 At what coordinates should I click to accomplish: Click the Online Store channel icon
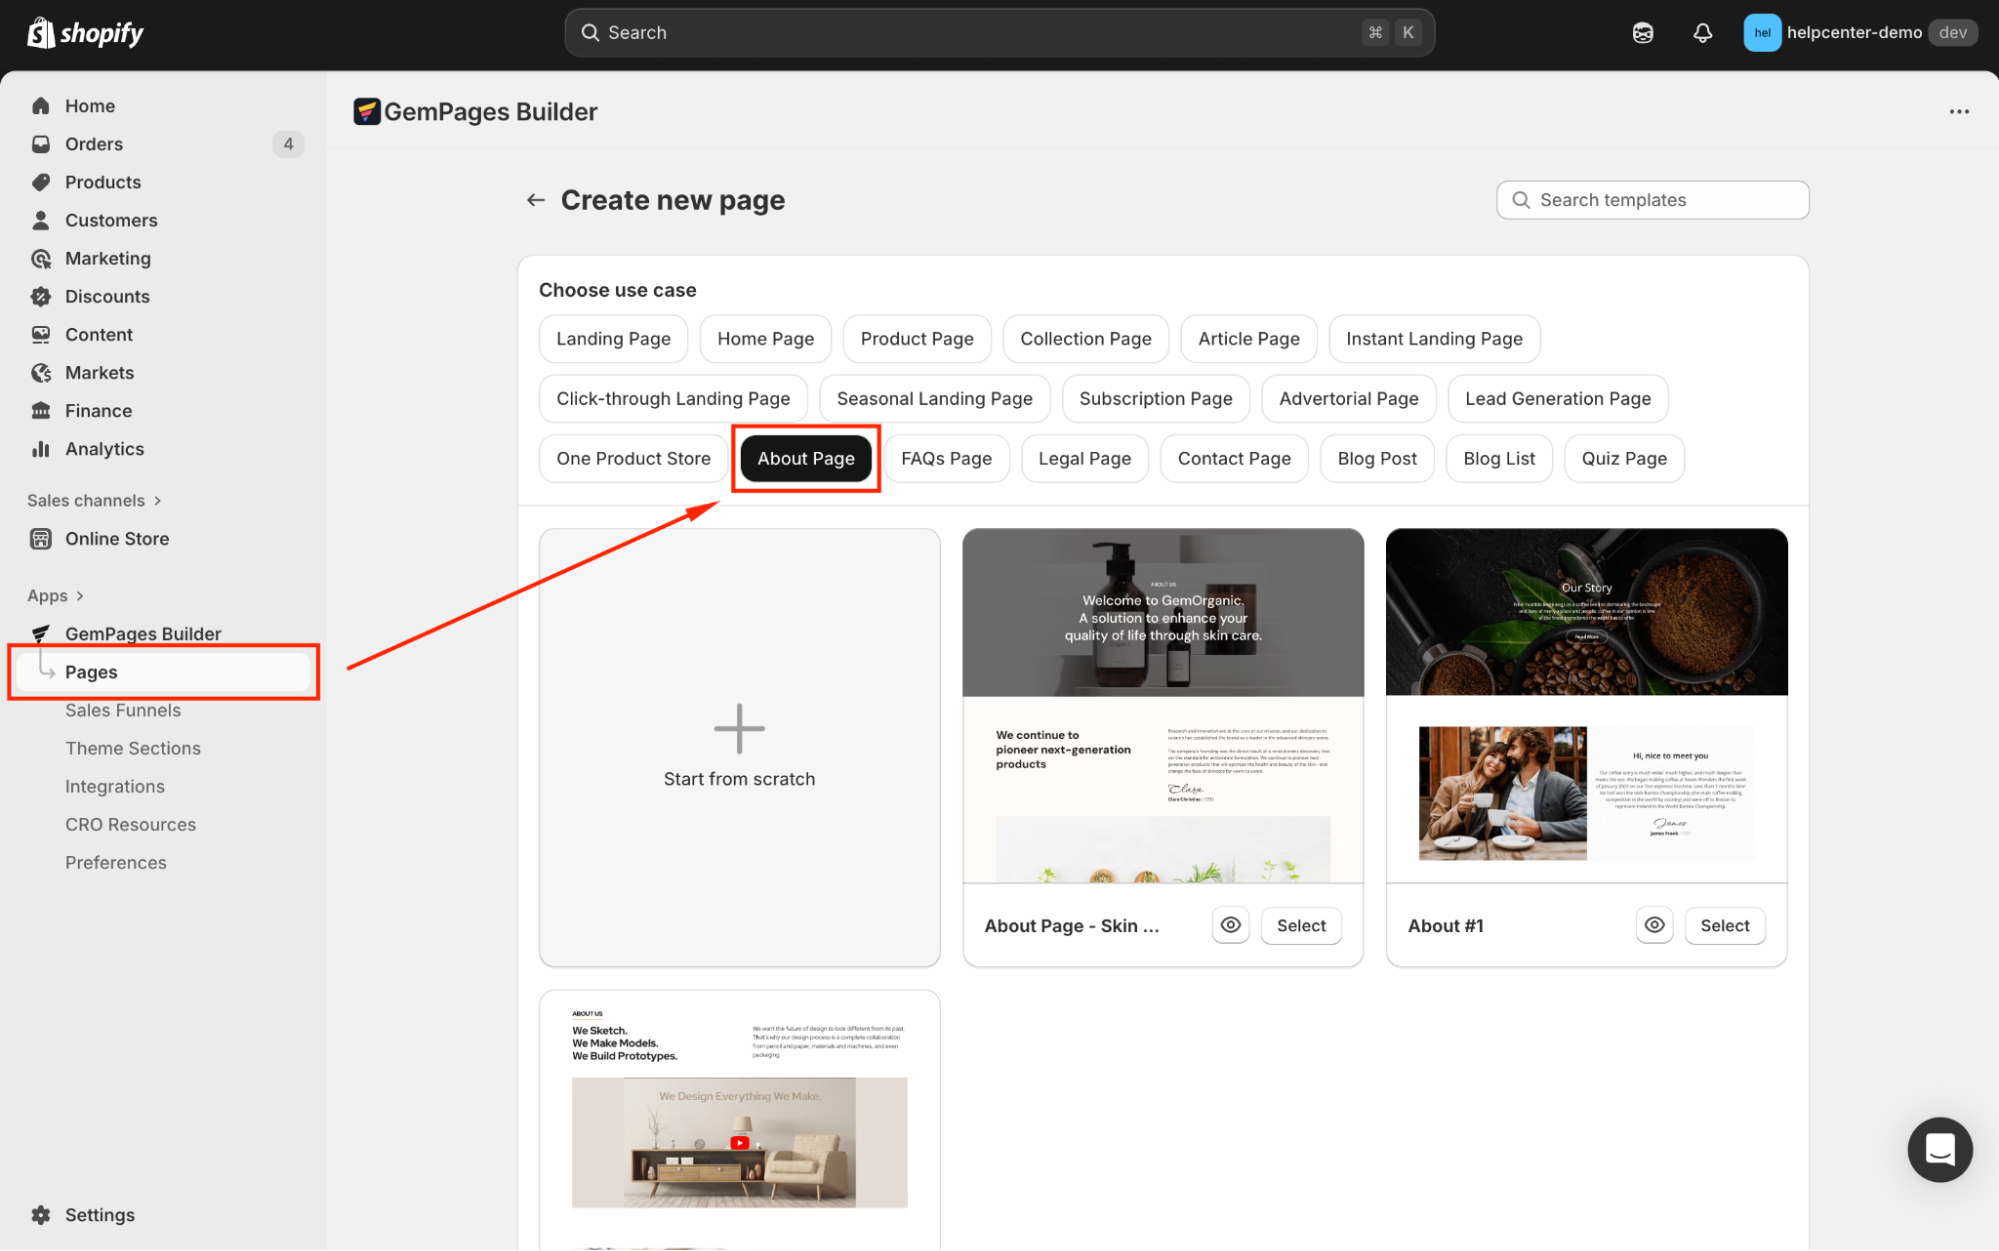(x=41, y=539)
